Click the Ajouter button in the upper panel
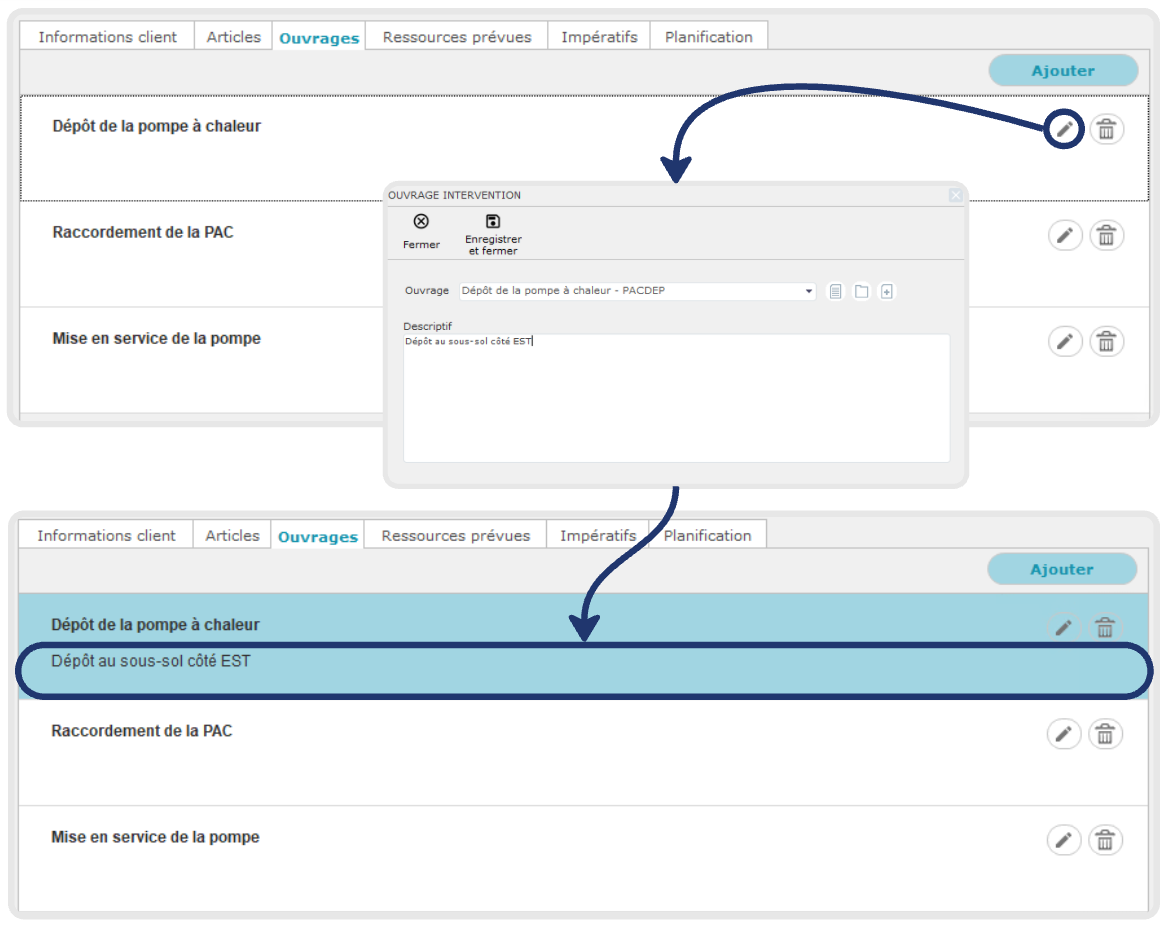 click(x=1063, y=71)
